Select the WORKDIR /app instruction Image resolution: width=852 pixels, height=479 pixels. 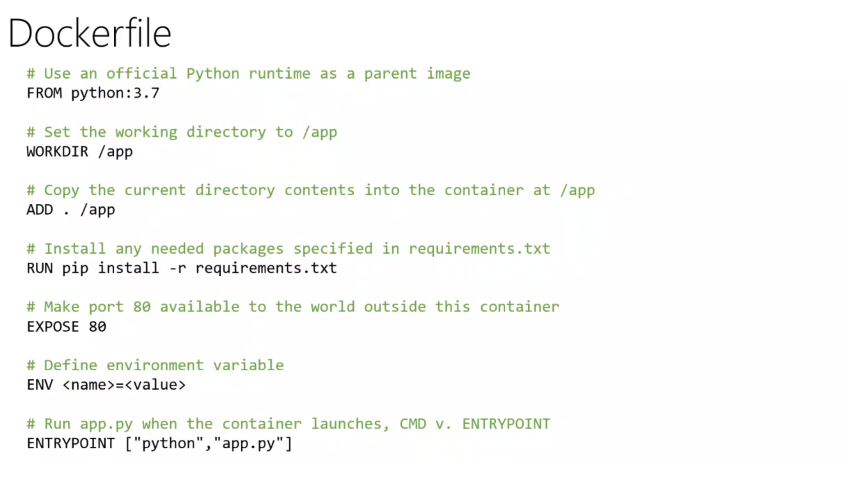point(80,152)
